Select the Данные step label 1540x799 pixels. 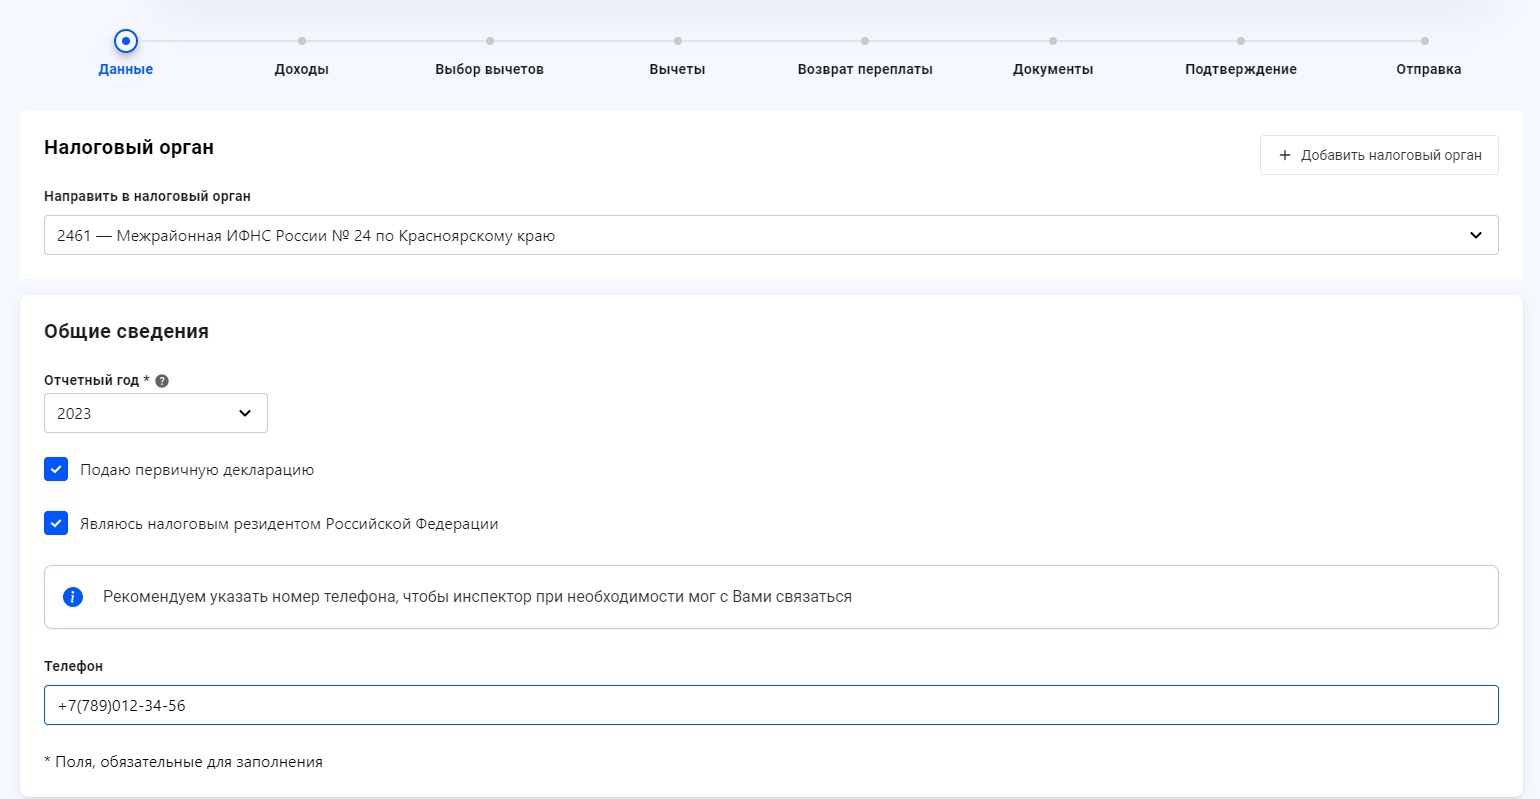[x=126, y=69]
